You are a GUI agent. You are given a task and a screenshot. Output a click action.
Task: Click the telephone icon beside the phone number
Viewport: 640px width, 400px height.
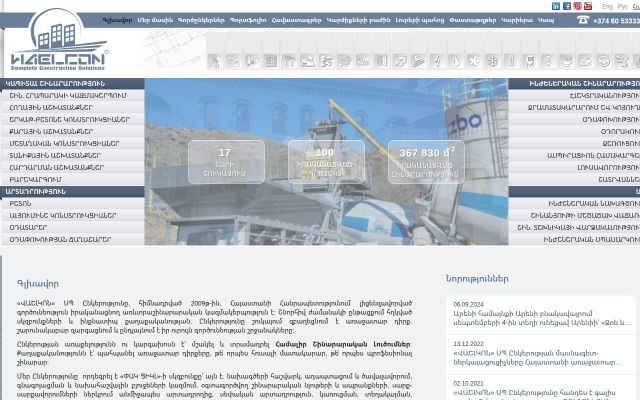(x=583, y=20)
